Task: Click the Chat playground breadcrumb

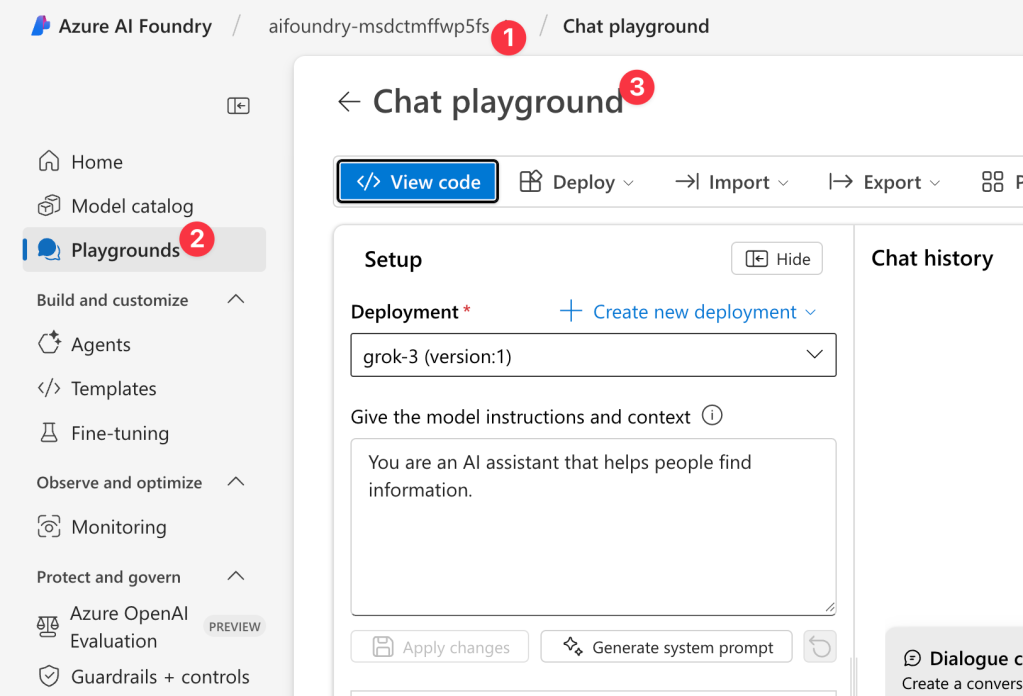Action: pos(635,26)
